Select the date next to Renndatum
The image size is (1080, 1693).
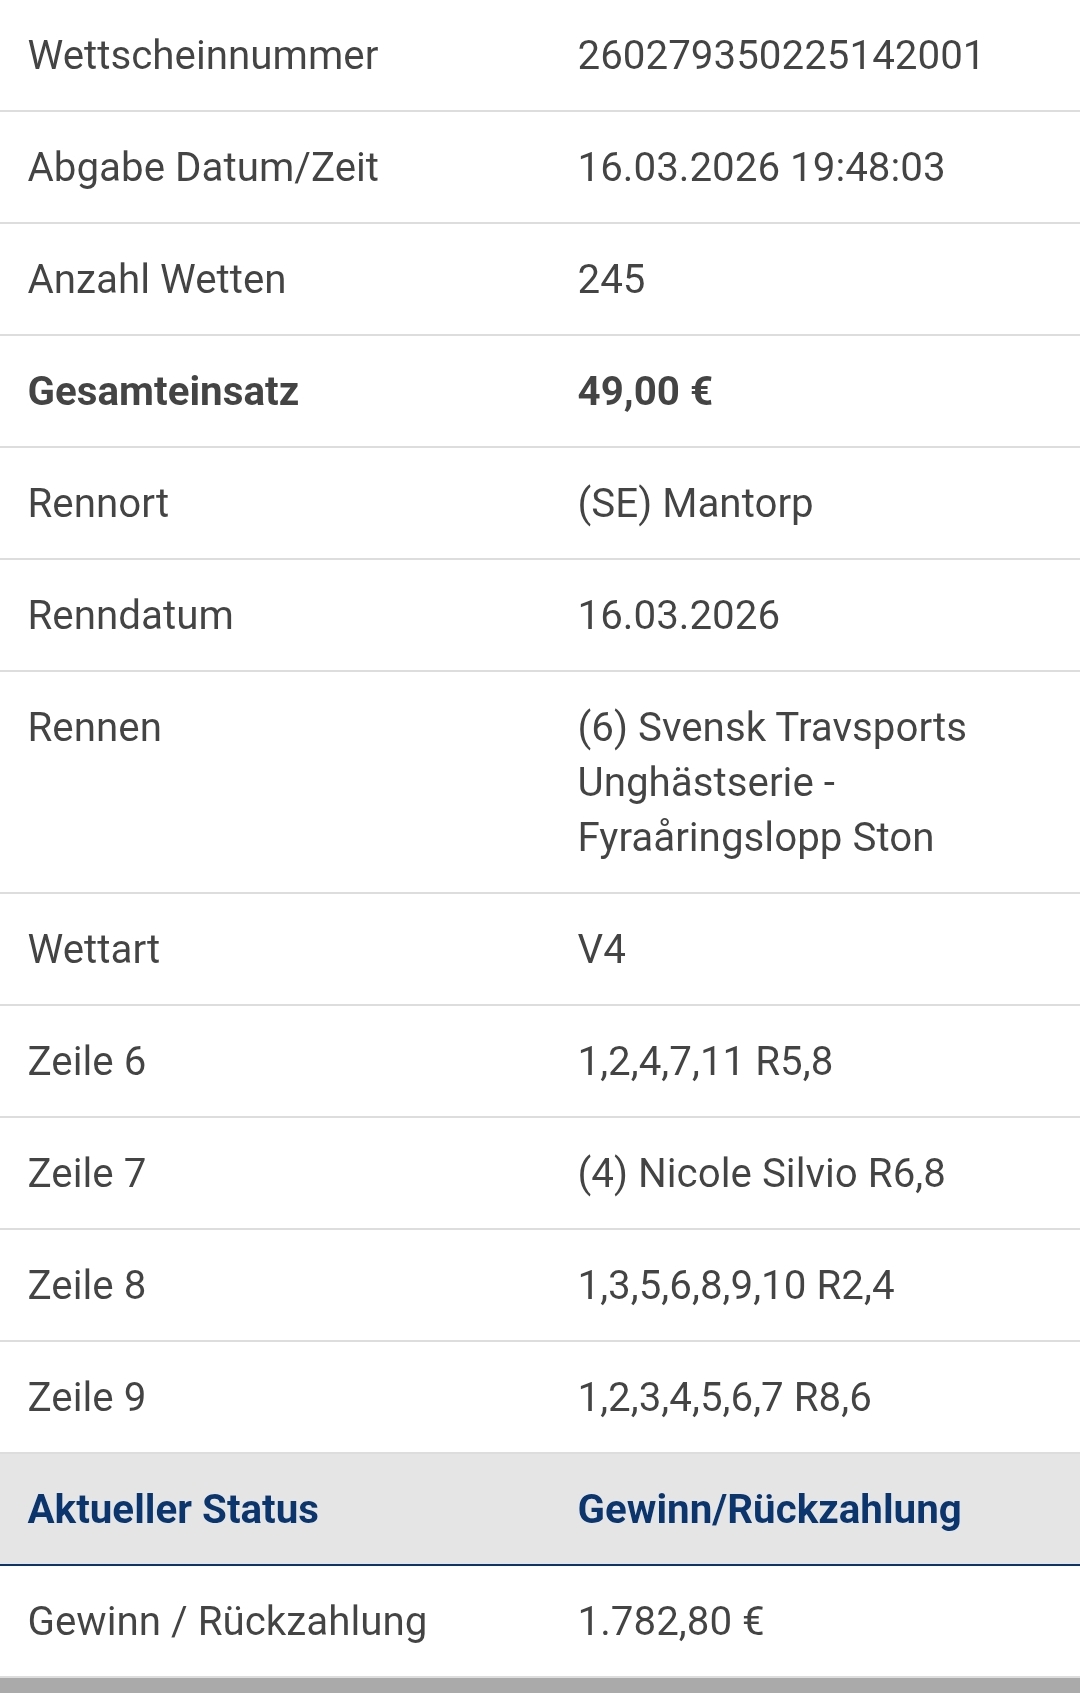coord(678,615)
